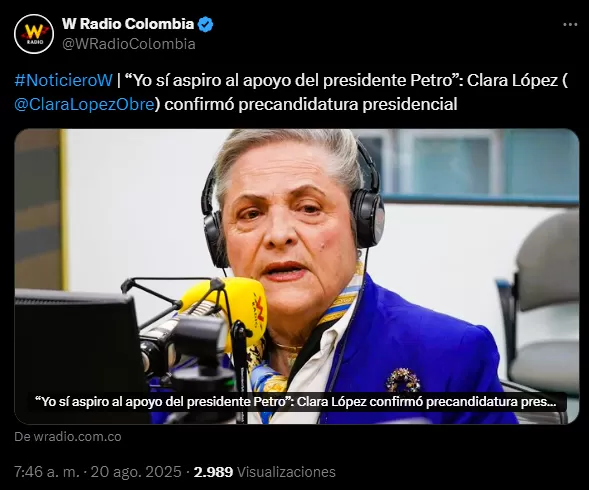The image size is (589, 490).
Task: Click the blue verified badge
Action: pyautogui.click(x=205, y=24)
